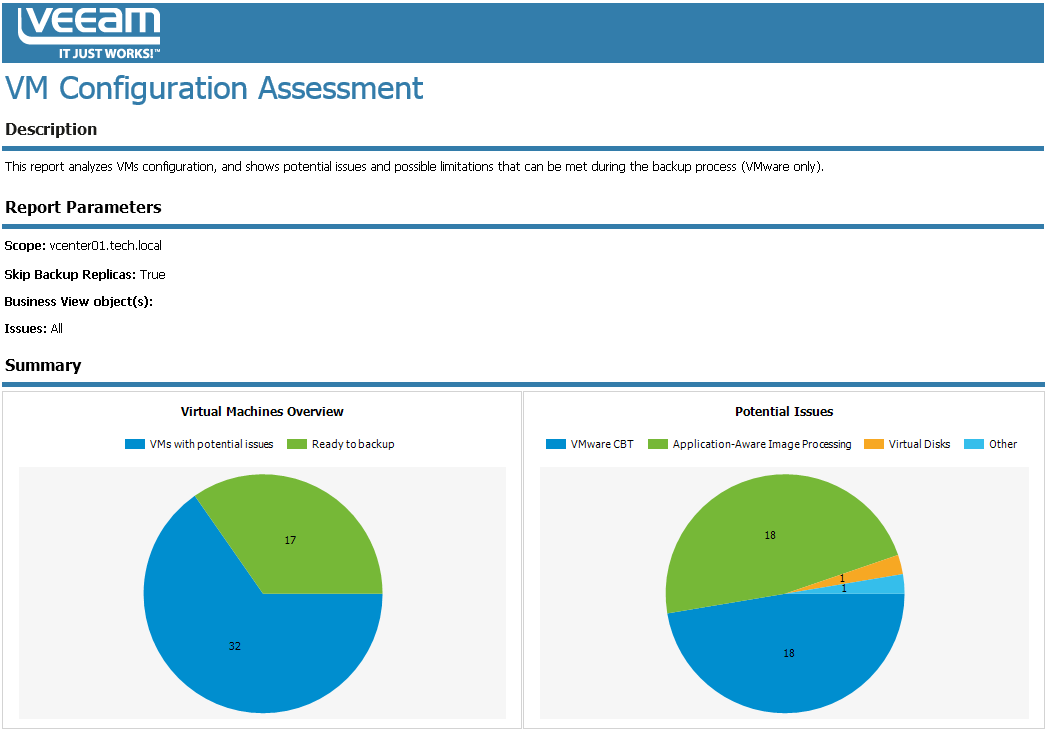Select the VMs with potential issues legend label
The height and width of the screenshot is (733, 1048).
click(211, 444)
